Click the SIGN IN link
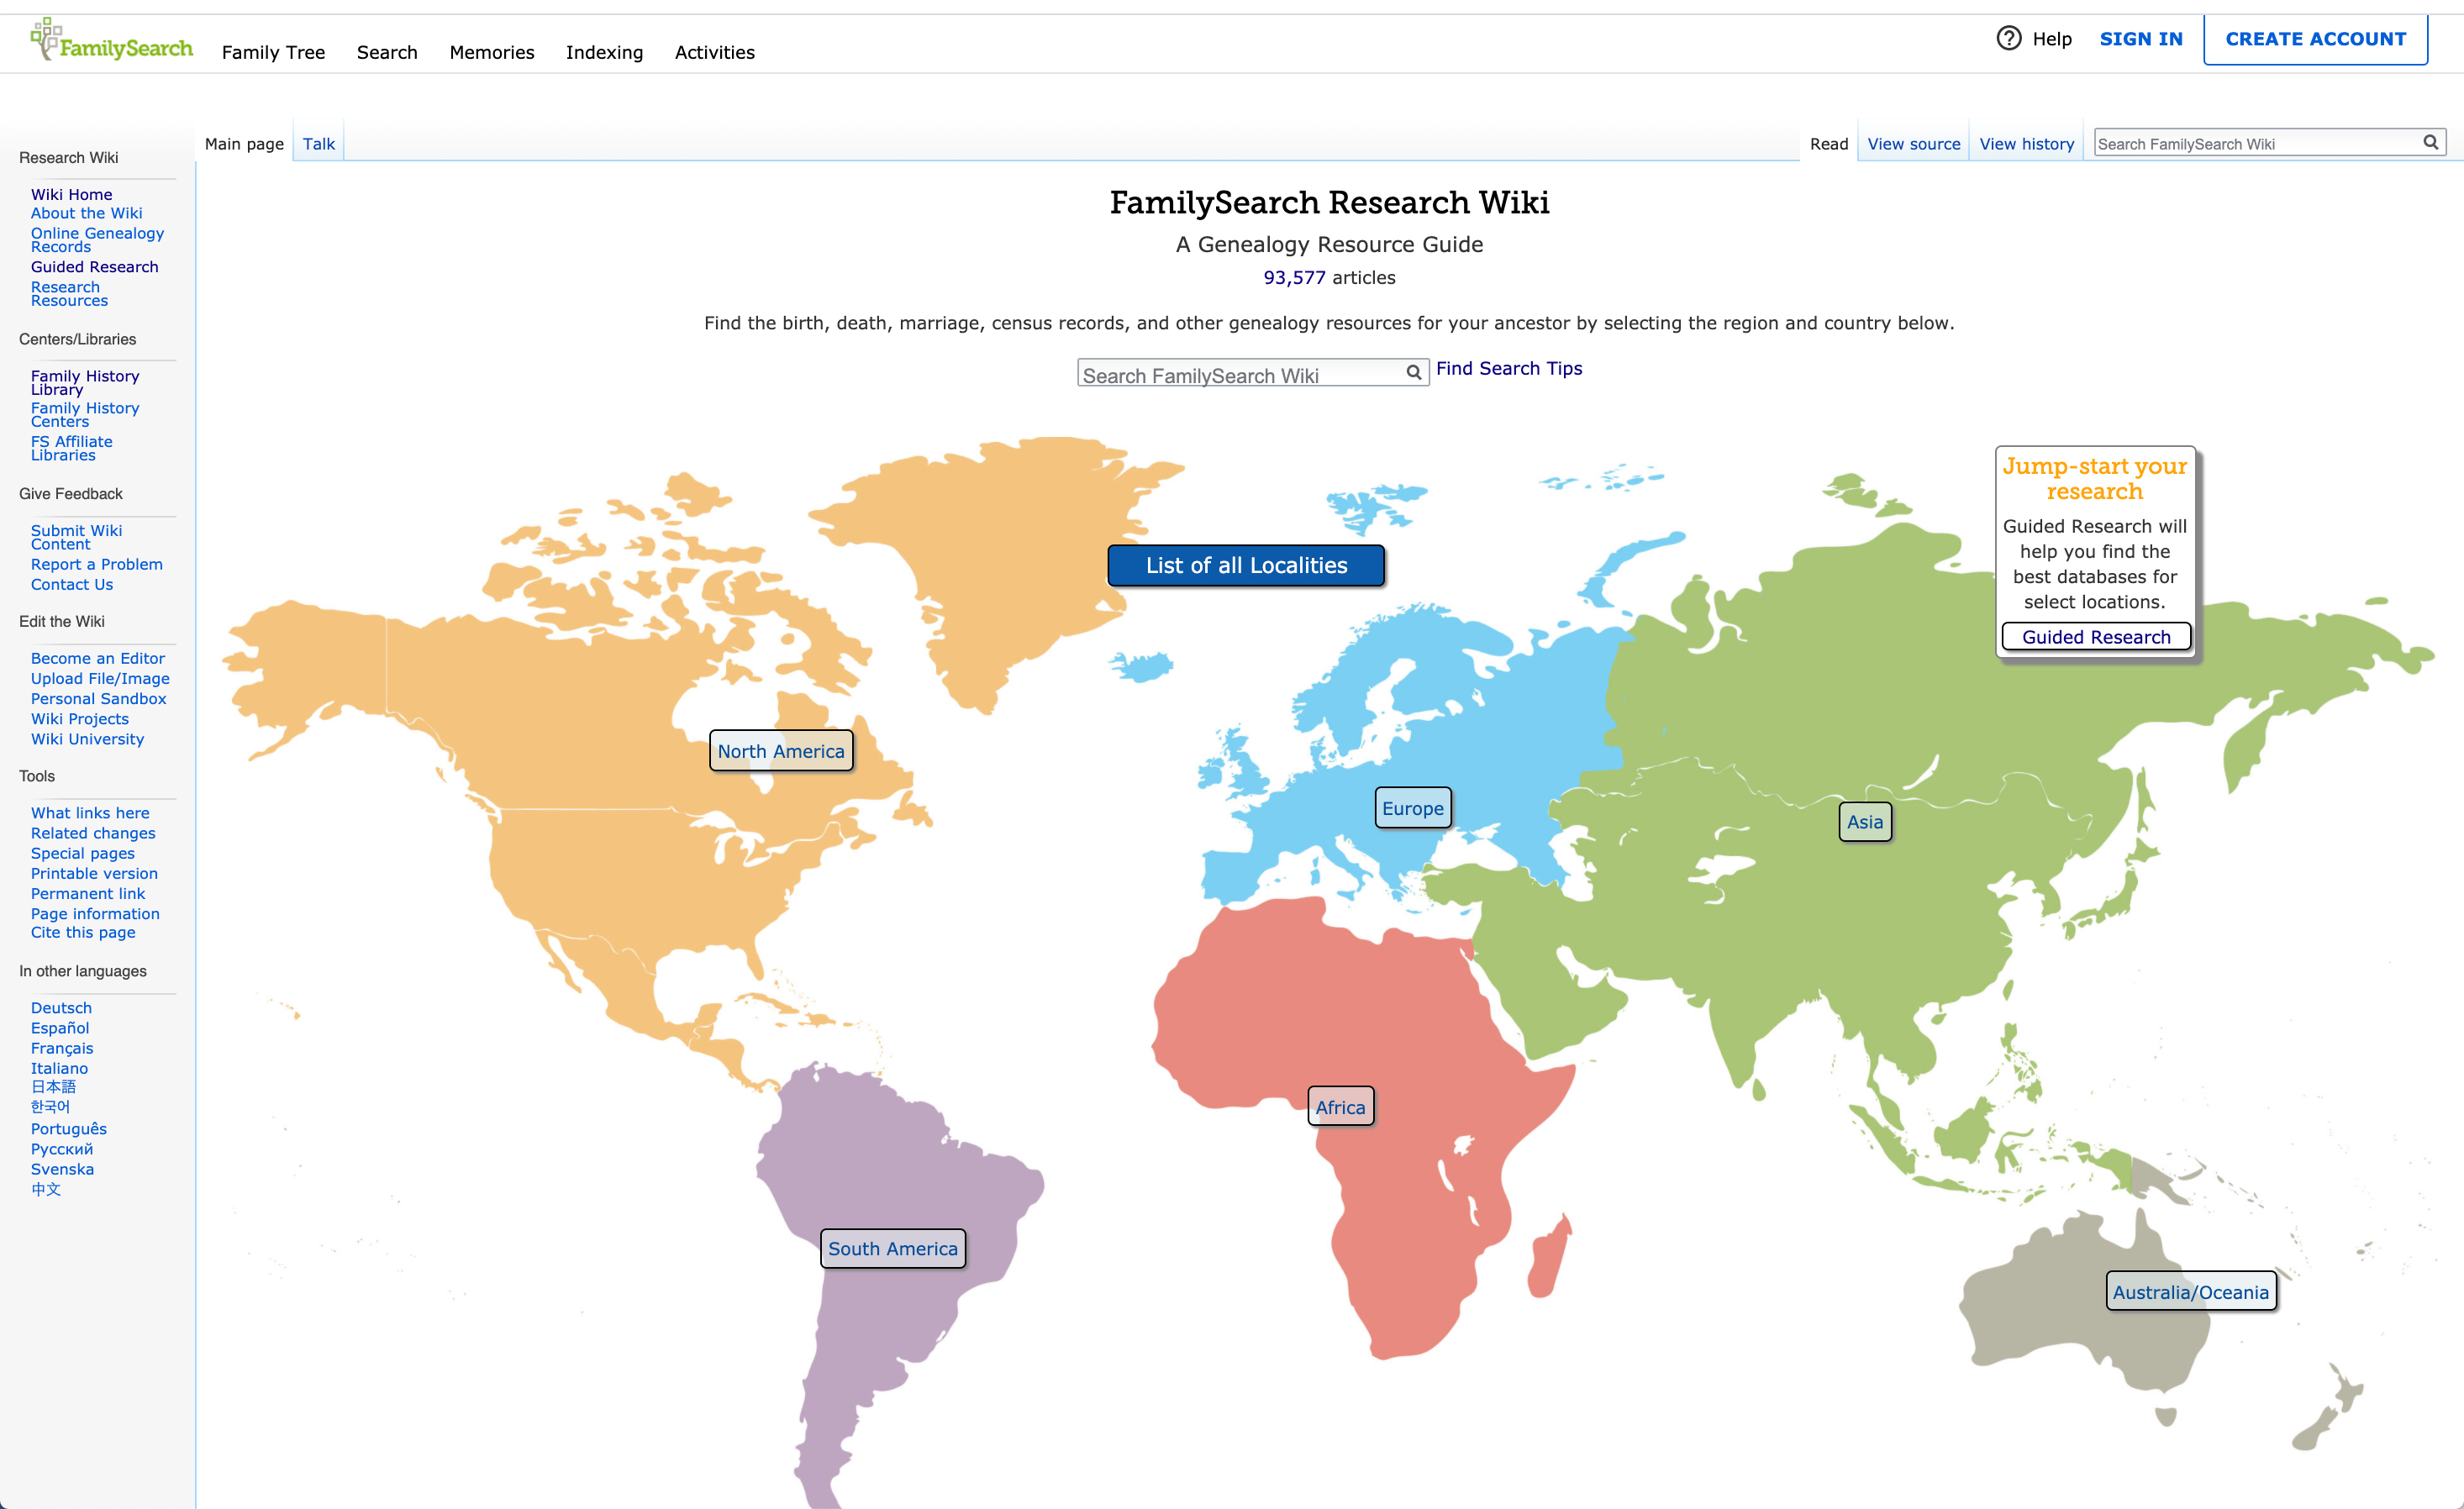This screenshot has height=1509, width=2464. (x=2141, y=39)
